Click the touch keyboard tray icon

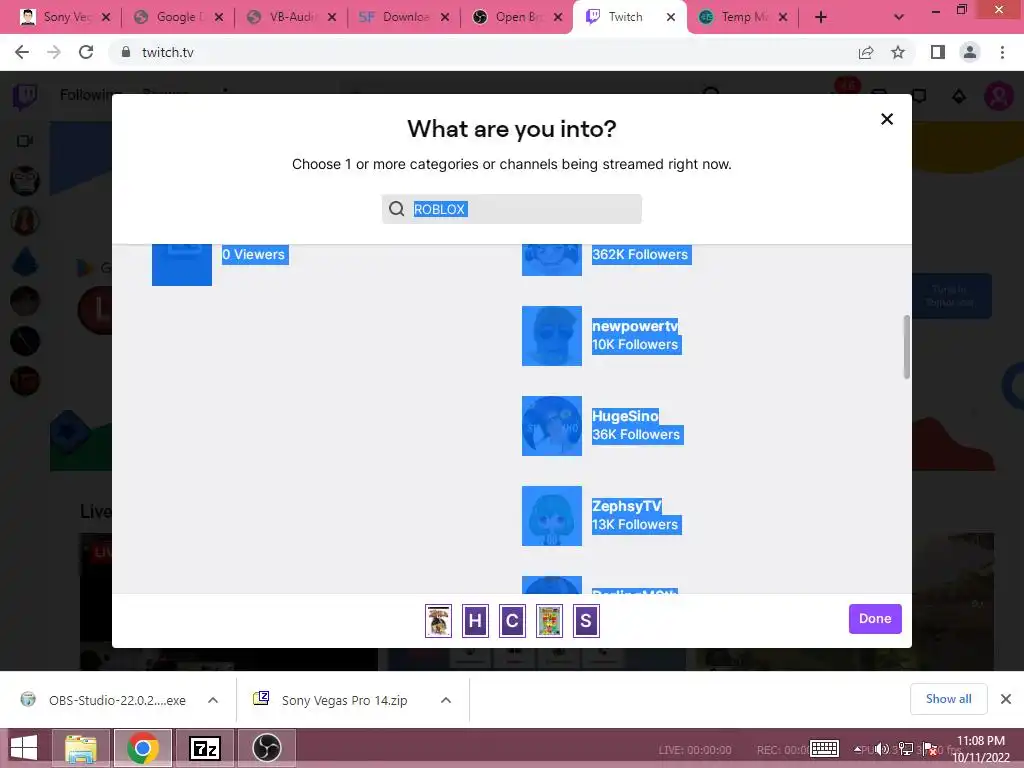click(824, 748)
